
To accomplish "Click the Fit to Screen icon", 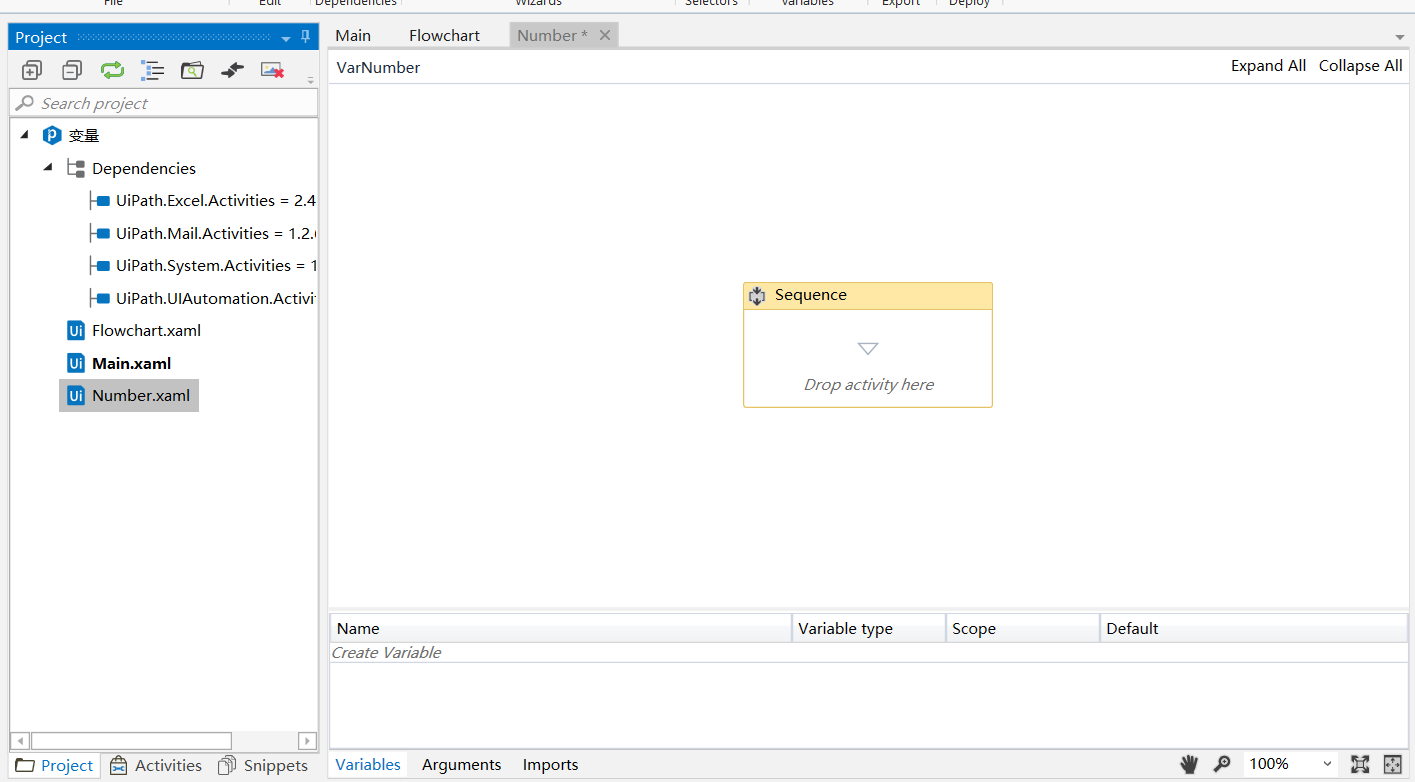I will tap(1360, 764).
